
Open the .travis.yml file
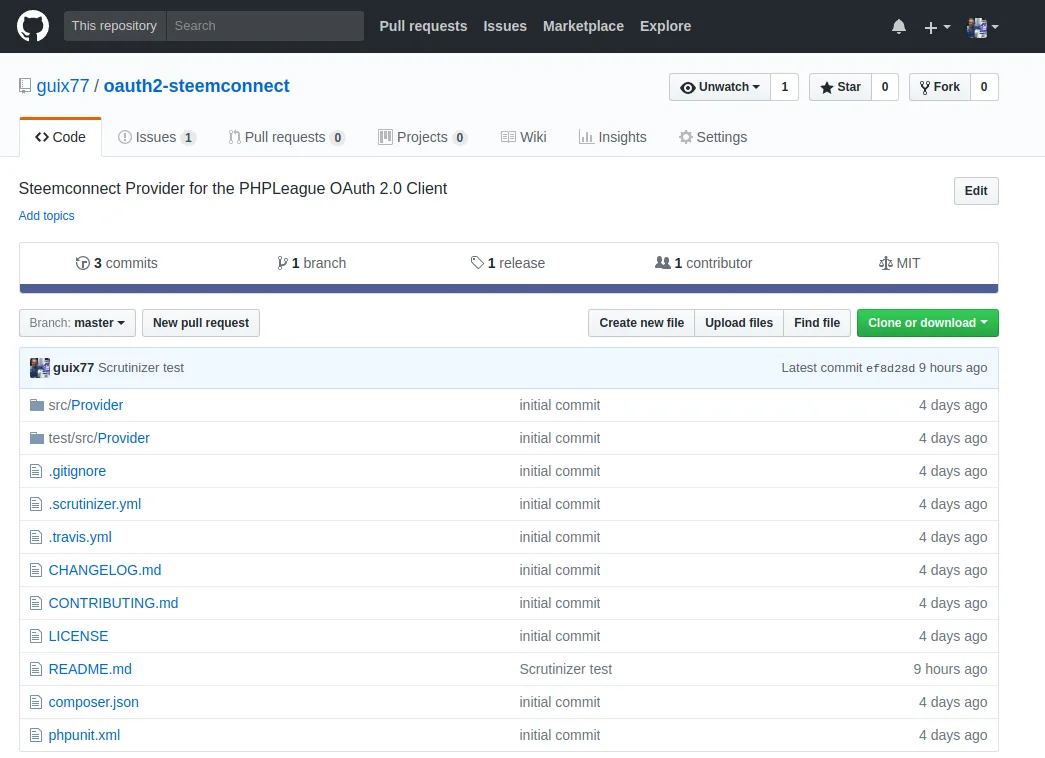coord(80,537)
